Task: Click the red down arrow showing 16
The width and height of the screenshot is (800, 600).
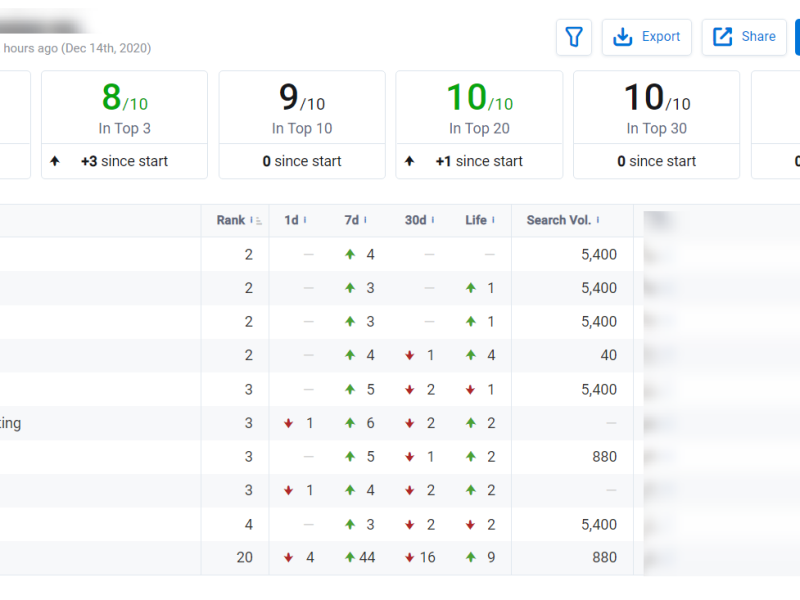Action: click(410, 558)
